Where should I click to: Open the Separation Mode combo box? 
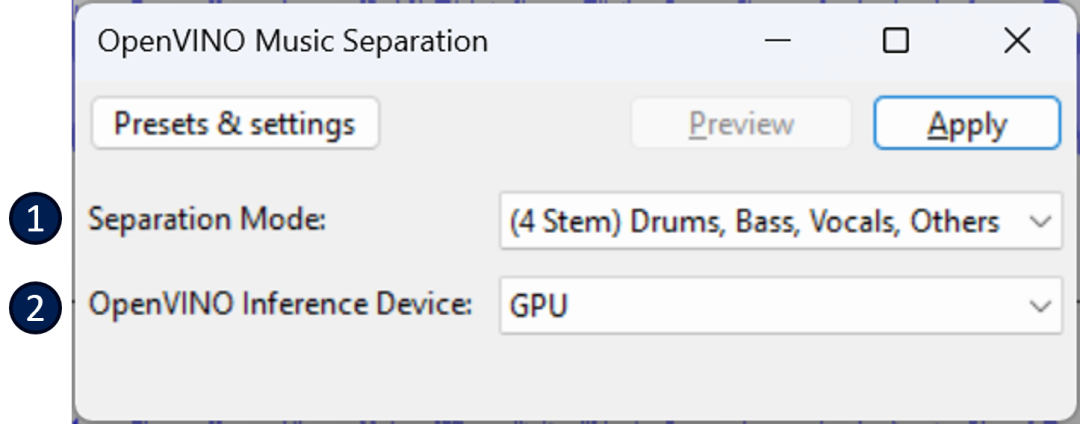(780, 221)
